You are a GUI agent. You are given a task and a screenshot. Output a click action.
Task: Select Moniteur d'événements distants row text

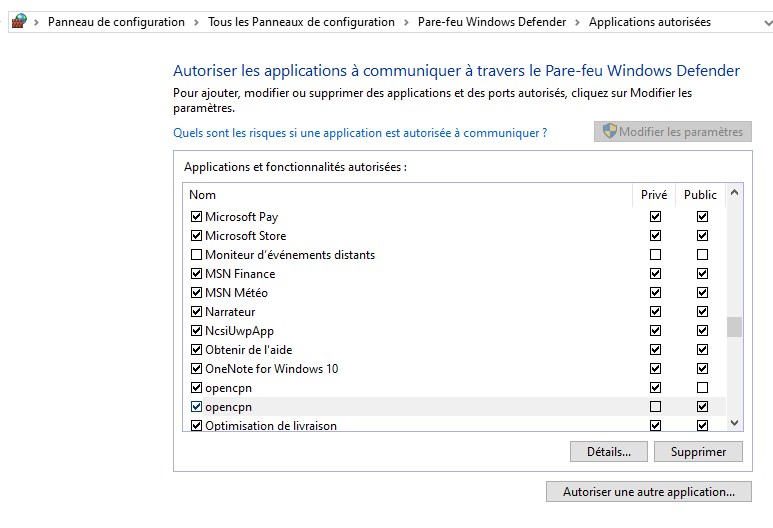click(290, 255)
